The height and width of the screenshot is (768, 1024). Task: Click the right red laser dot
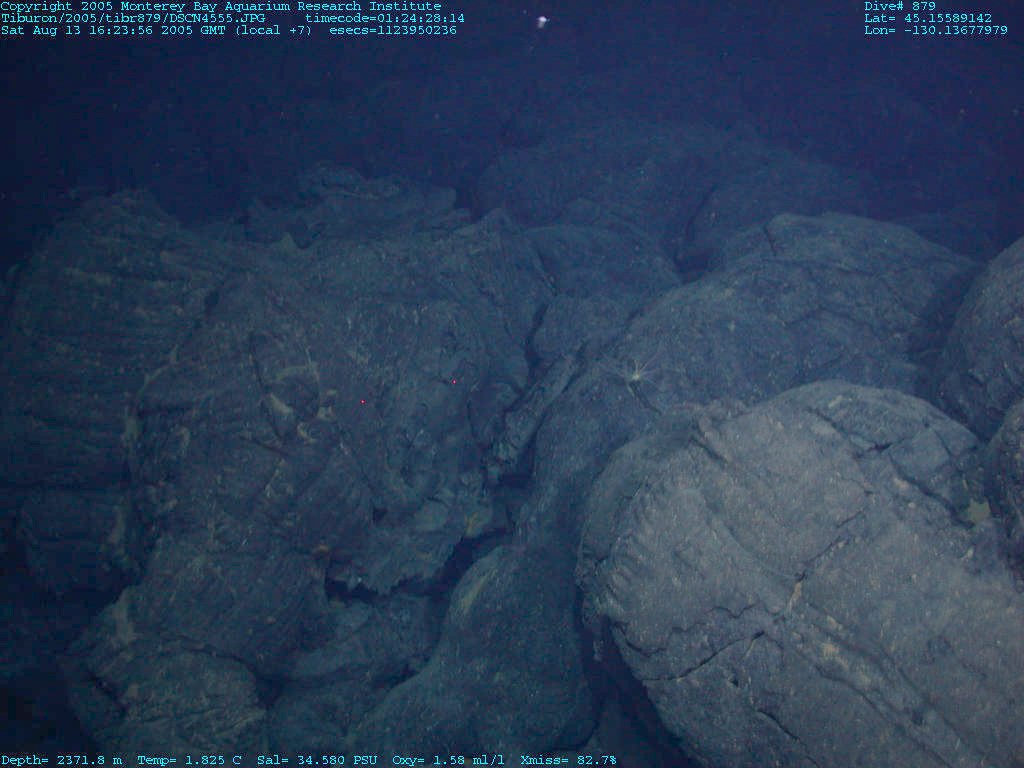click(454, 381)
